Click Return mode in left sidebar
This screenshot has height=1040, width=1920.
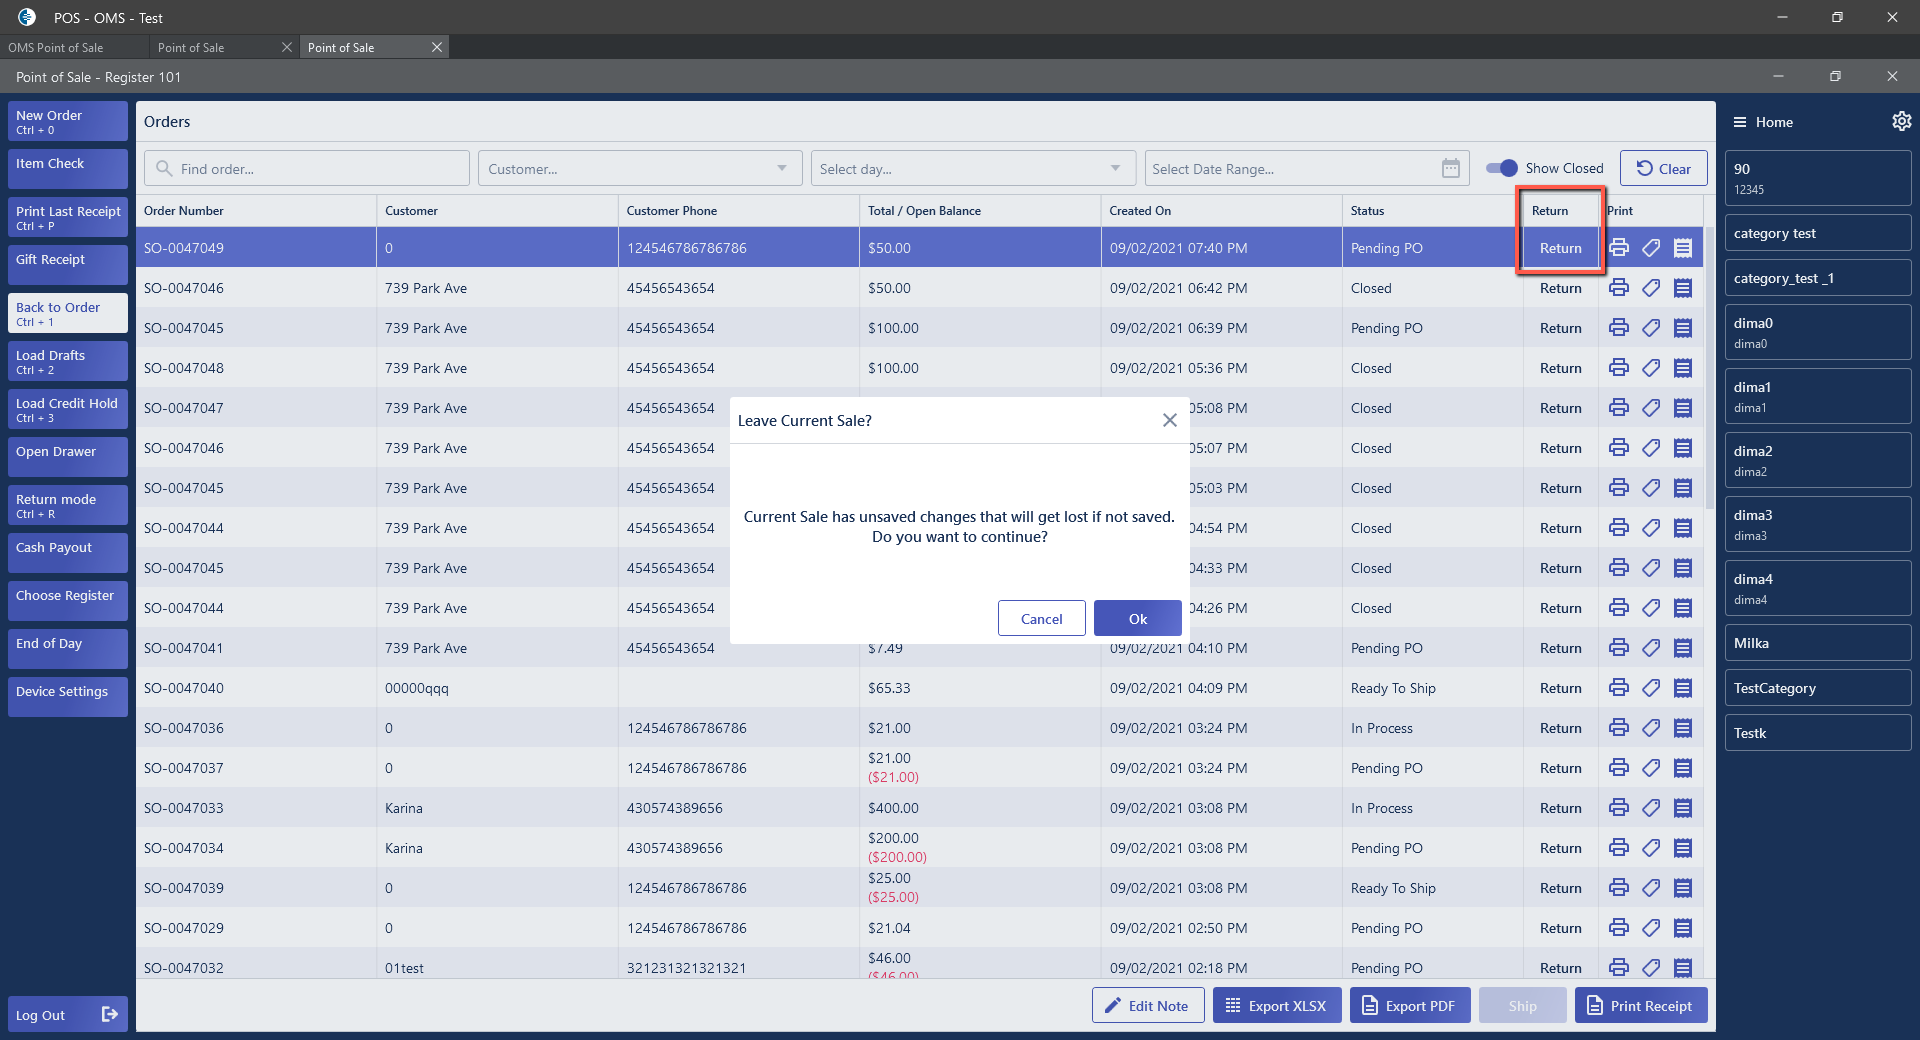(67, 505)
